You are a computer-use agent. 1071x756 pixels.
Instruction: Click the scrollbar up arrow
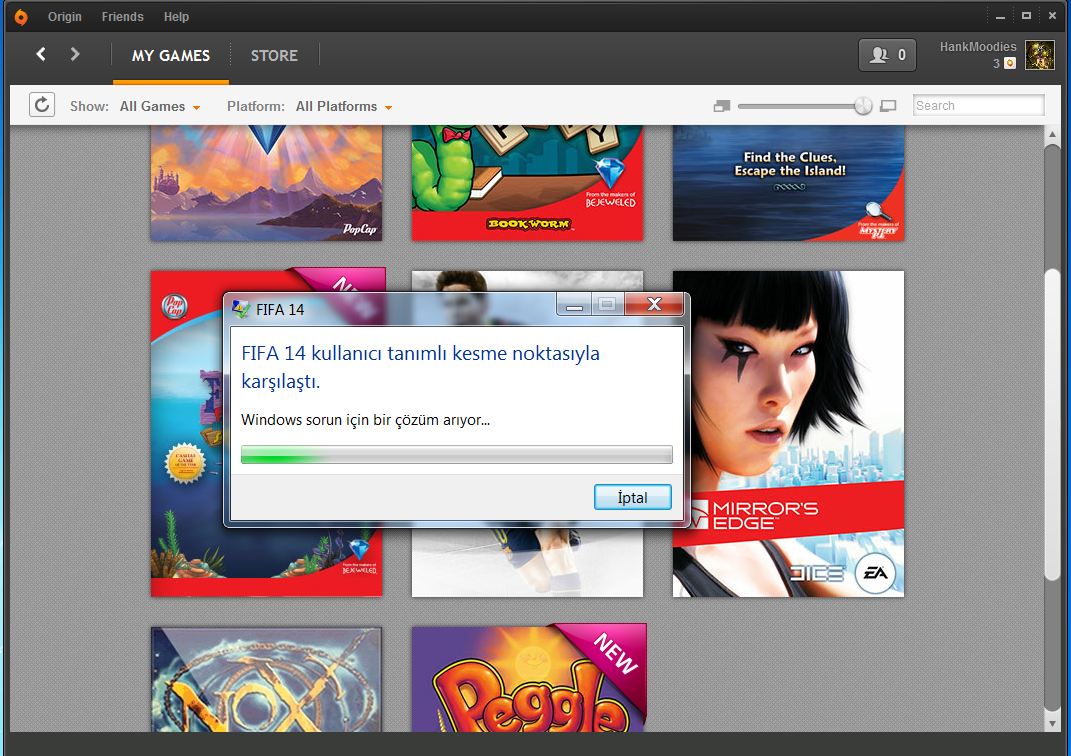[1052, 135]
